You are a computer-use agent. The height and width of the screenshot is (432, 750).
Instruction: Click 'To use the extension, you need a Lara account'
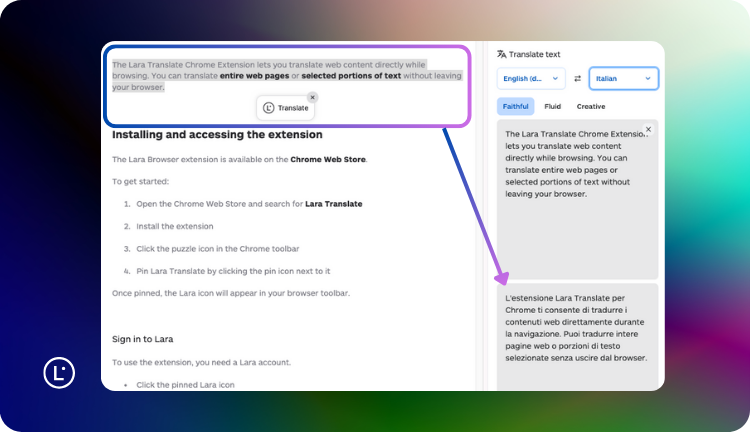(201, 363)
